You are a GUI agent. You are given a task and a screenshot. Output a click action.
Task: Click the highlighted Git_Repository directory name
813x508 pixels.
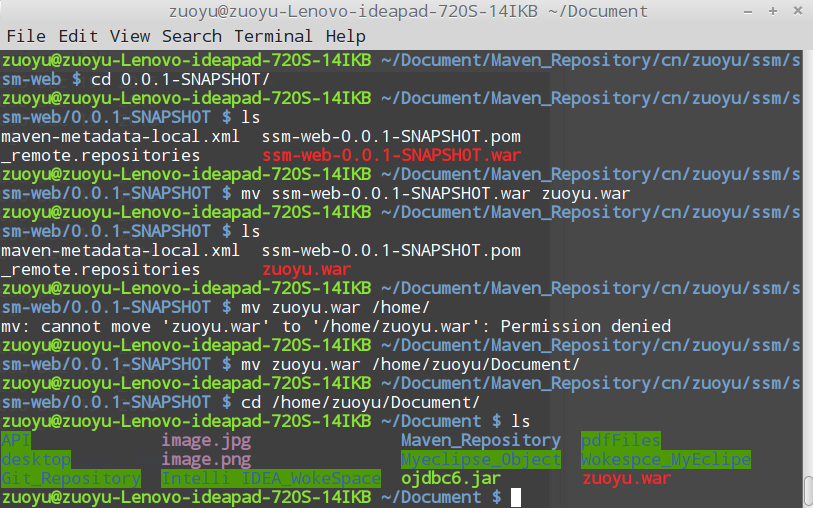(71, 478)
